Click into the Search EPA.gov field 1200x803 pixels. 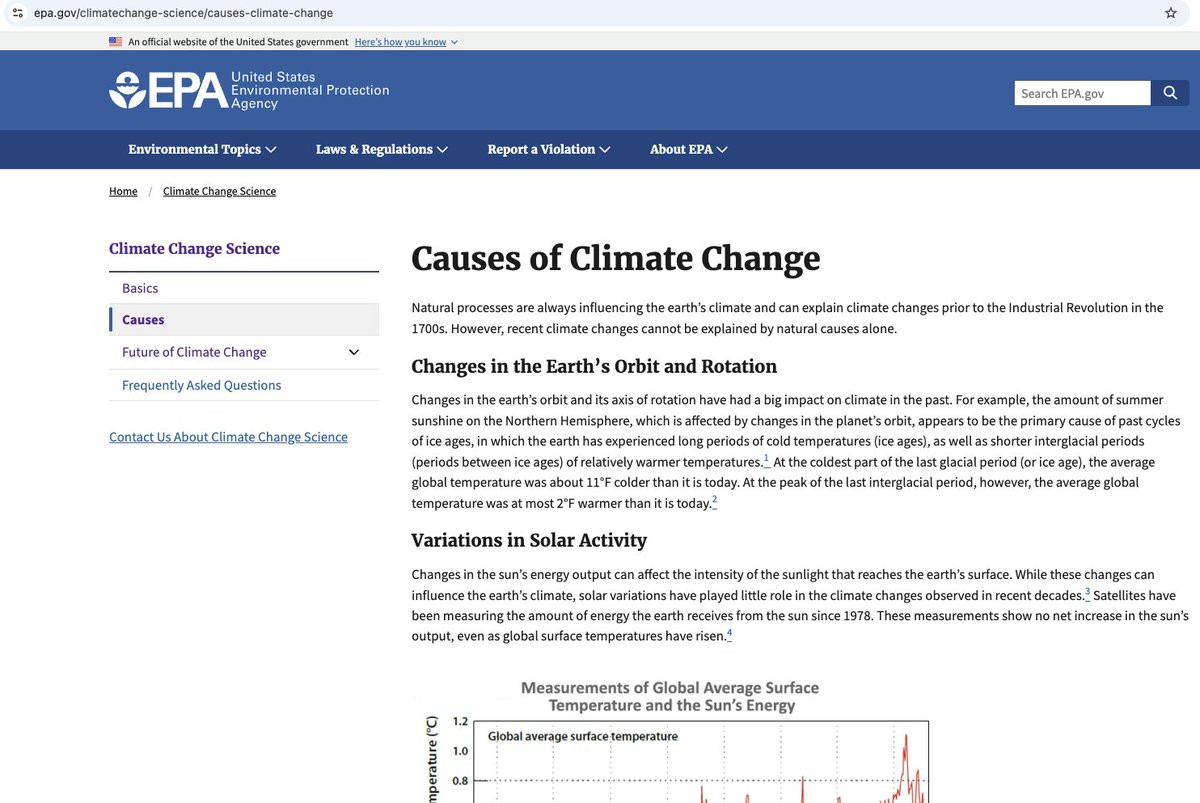1082,93
